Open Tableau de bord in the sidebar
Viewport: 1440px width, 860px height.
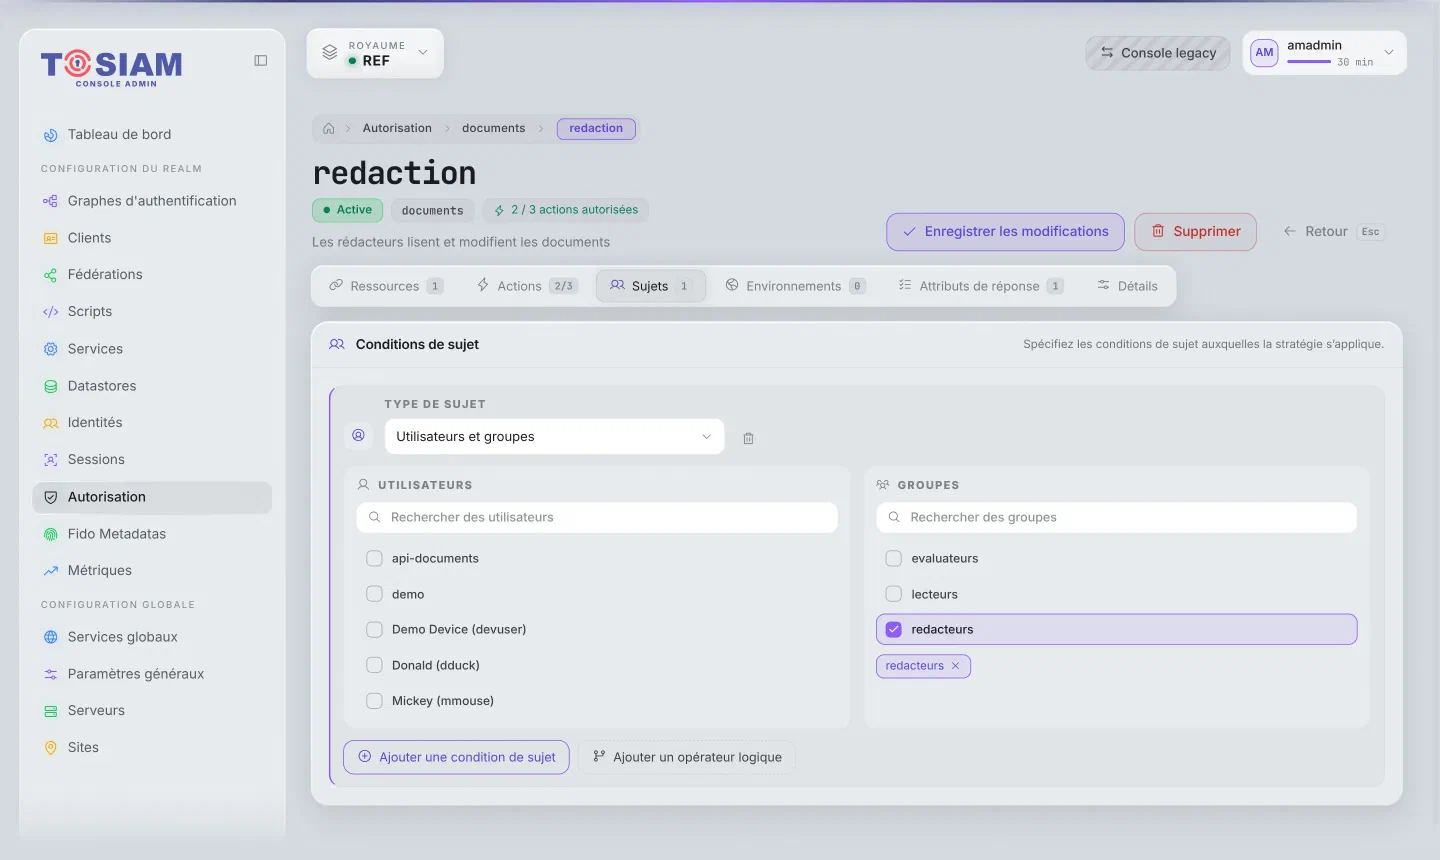(152, 134)
